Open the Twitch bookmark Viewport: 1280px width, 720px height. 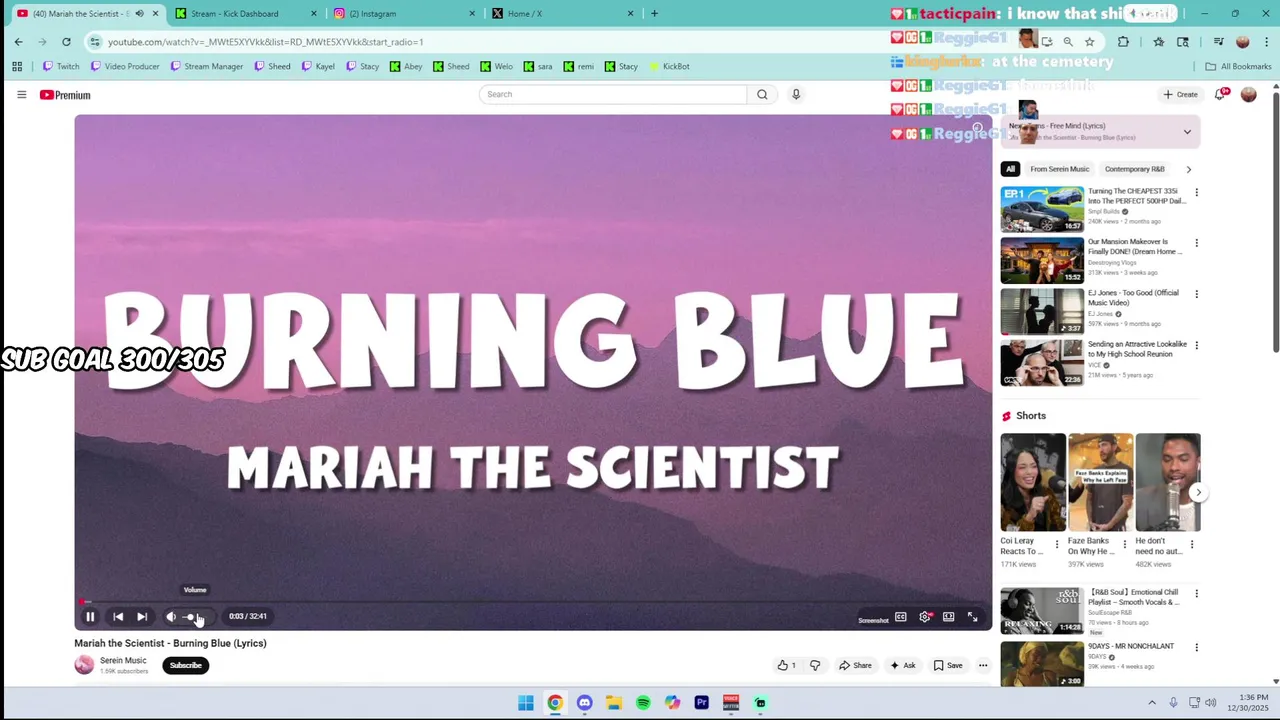click(60, 66)
